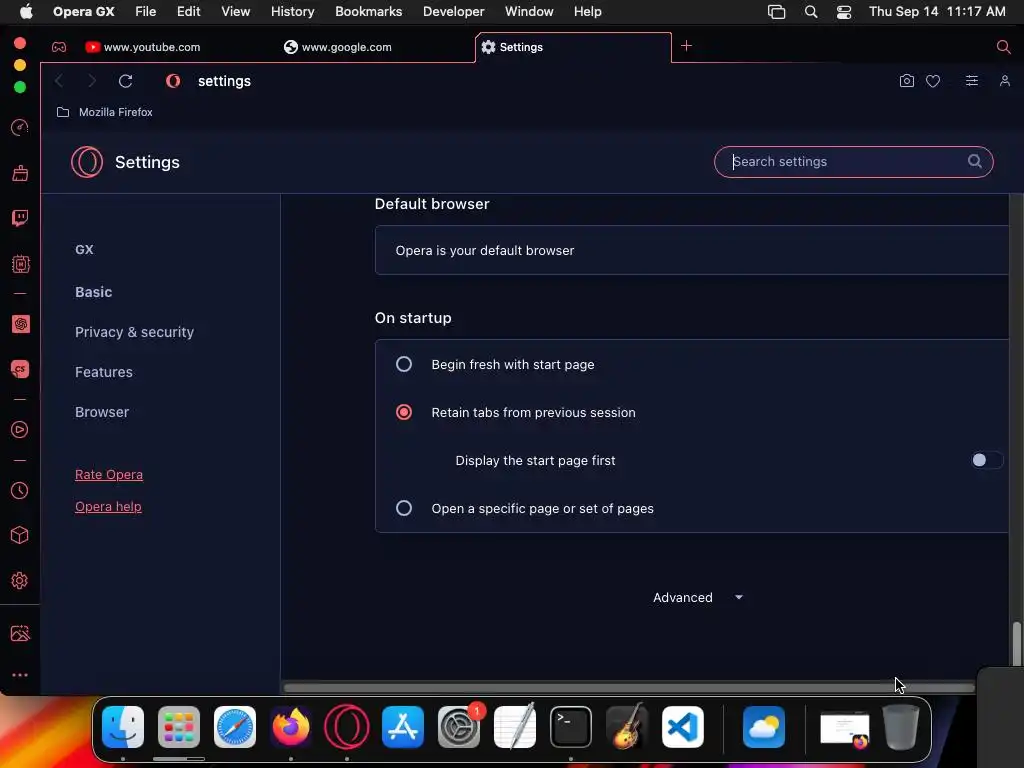1024x768 pixels.
Task: Open the Bookmarks menu
Action: coord(368,12)
